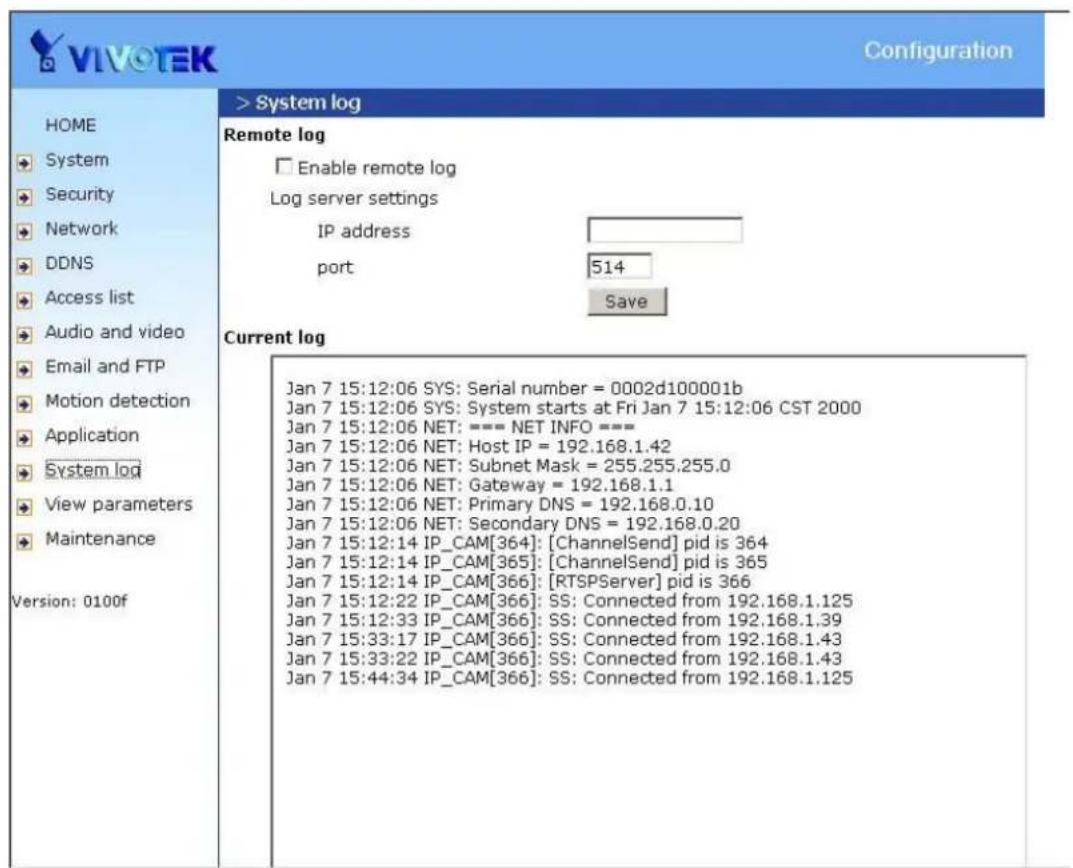The height and width of the screenshot is (868, 1073).
Task: Click the arrow icon beside View parameters
Action: pos(24,507)
